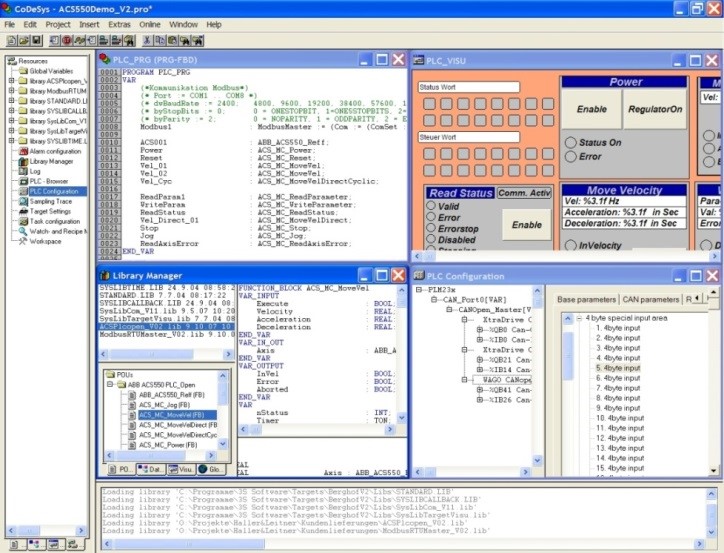Viewport: 724px width, 553px height.
Task: Open the Log resource item
Action: [35, 171]
